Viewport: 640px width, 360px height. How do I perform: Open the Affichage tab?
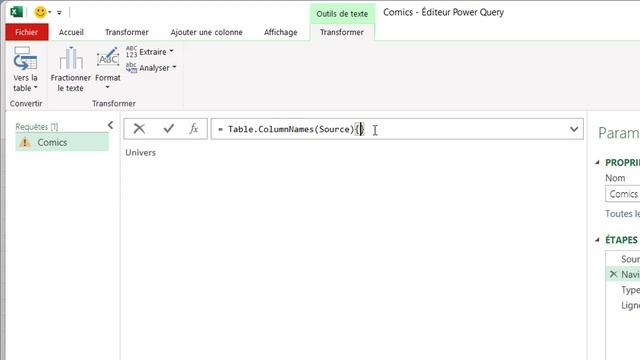tap(280, 32)
